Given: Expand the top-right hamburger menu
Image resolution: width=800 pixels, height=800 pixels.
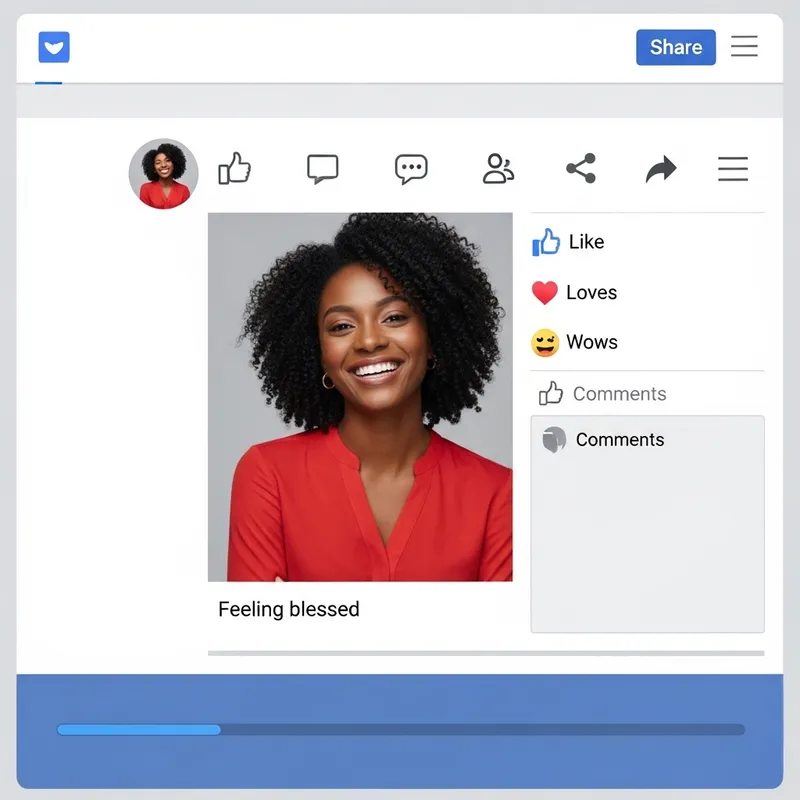Looking at the screenshot, I should point(744,46).
